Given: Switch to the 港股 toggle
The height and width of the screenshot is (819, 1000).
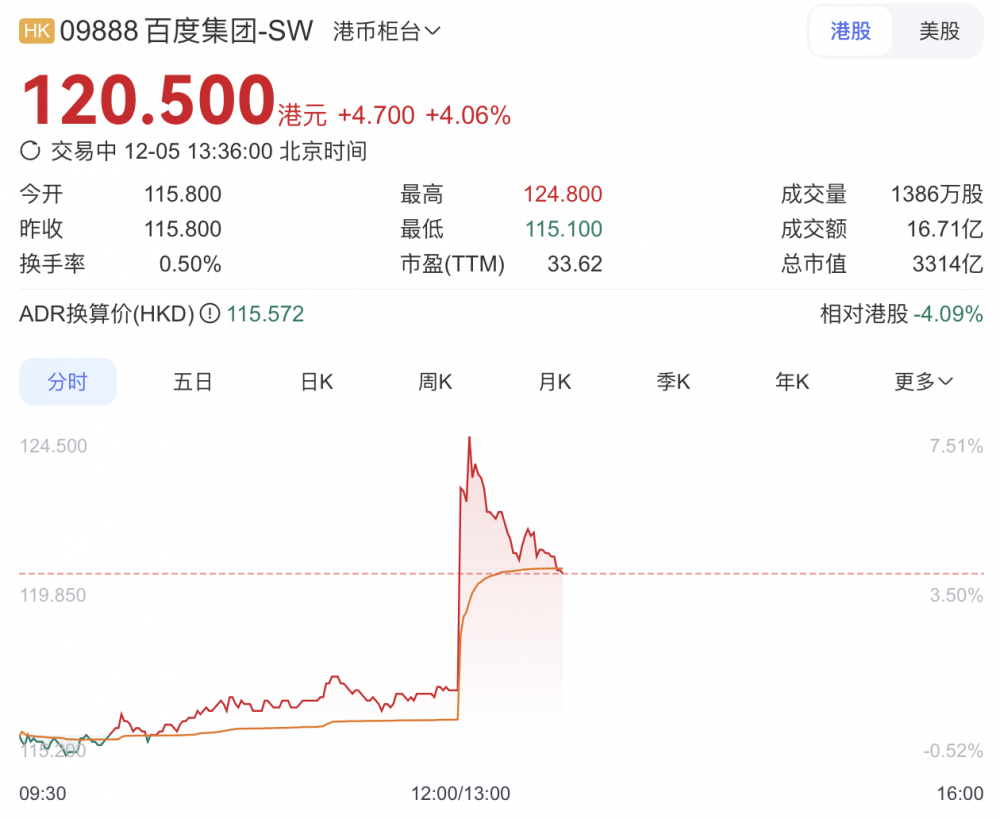Looking at the screenshot, I should click(x=851, y=31).
